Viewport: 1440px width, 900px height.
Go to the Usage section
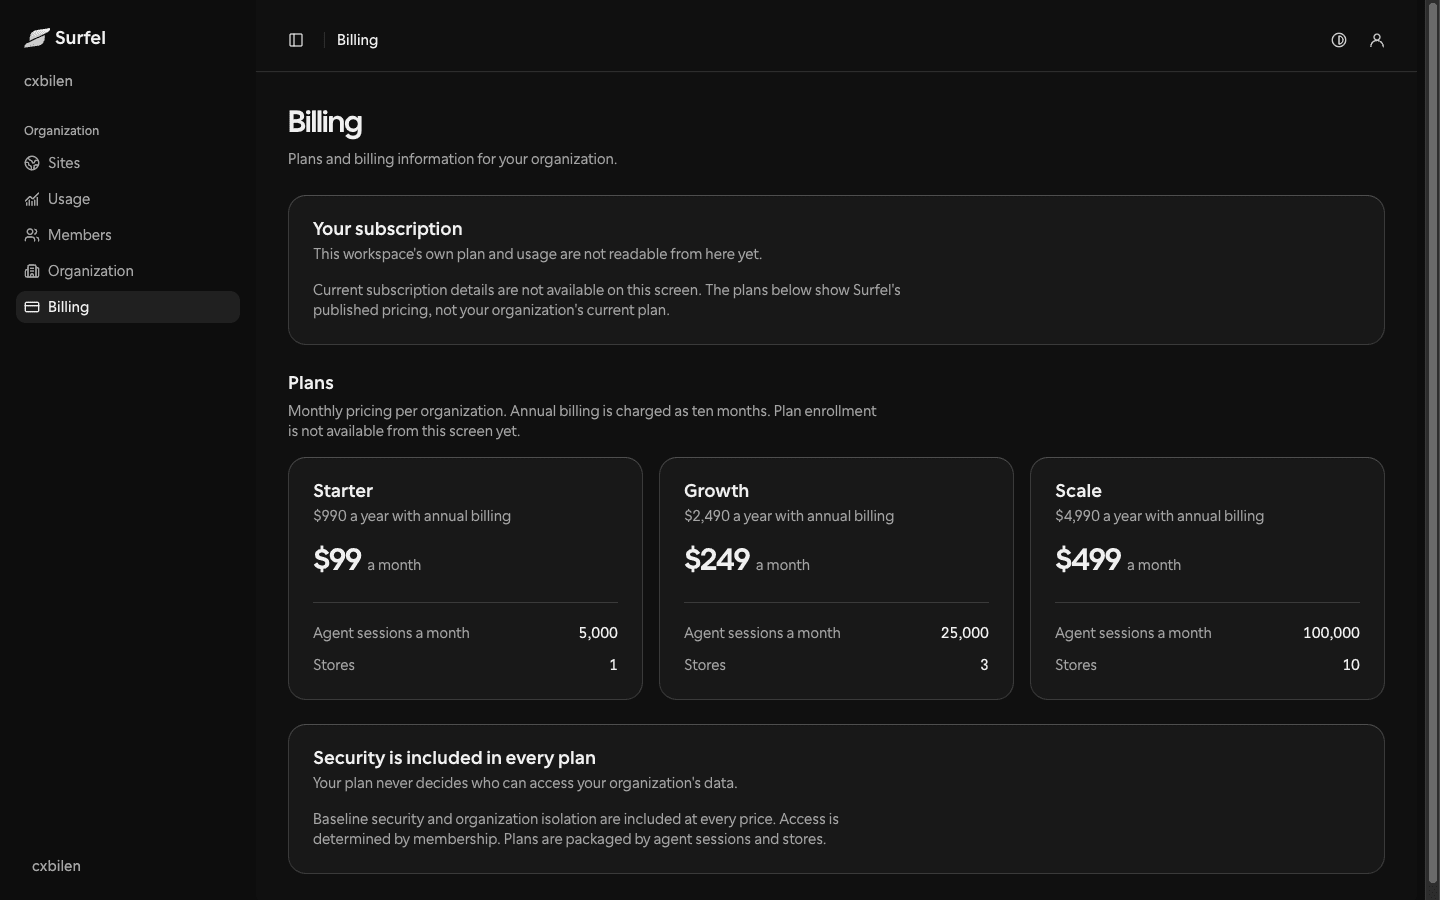(x=128, y=199)
